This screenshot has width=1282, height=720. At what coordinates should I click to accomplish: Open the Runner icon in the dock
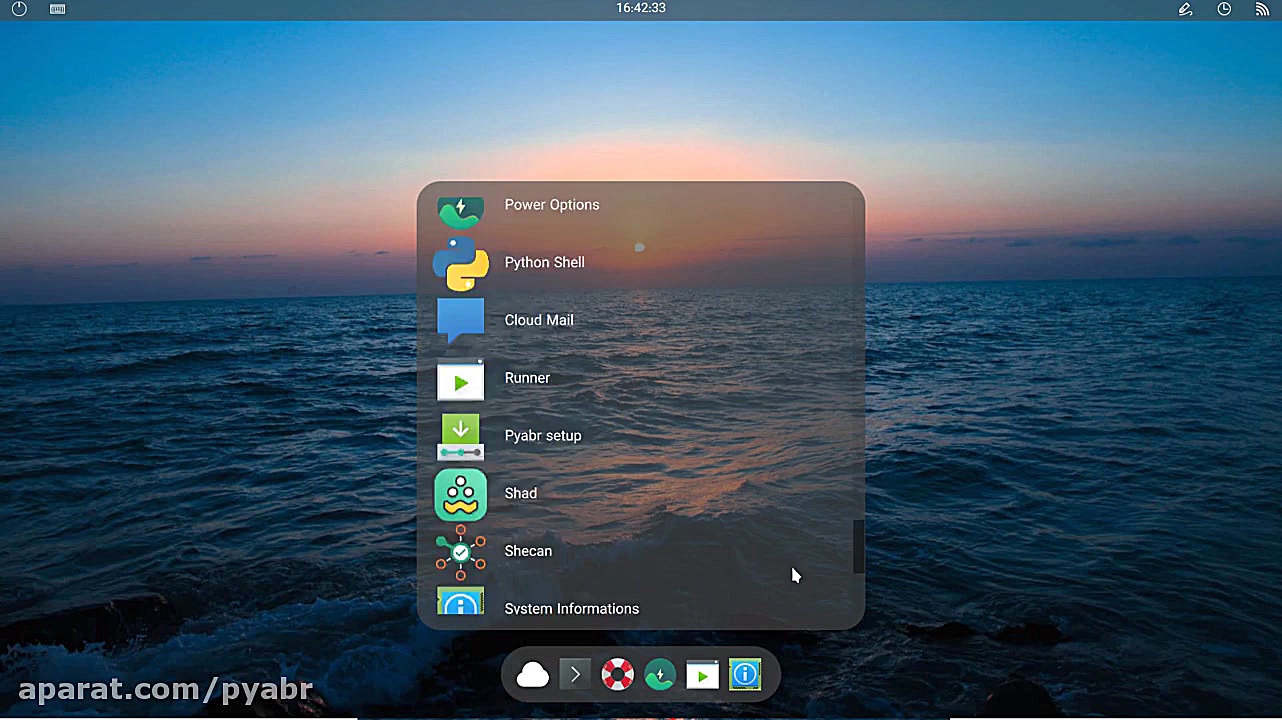702,675
